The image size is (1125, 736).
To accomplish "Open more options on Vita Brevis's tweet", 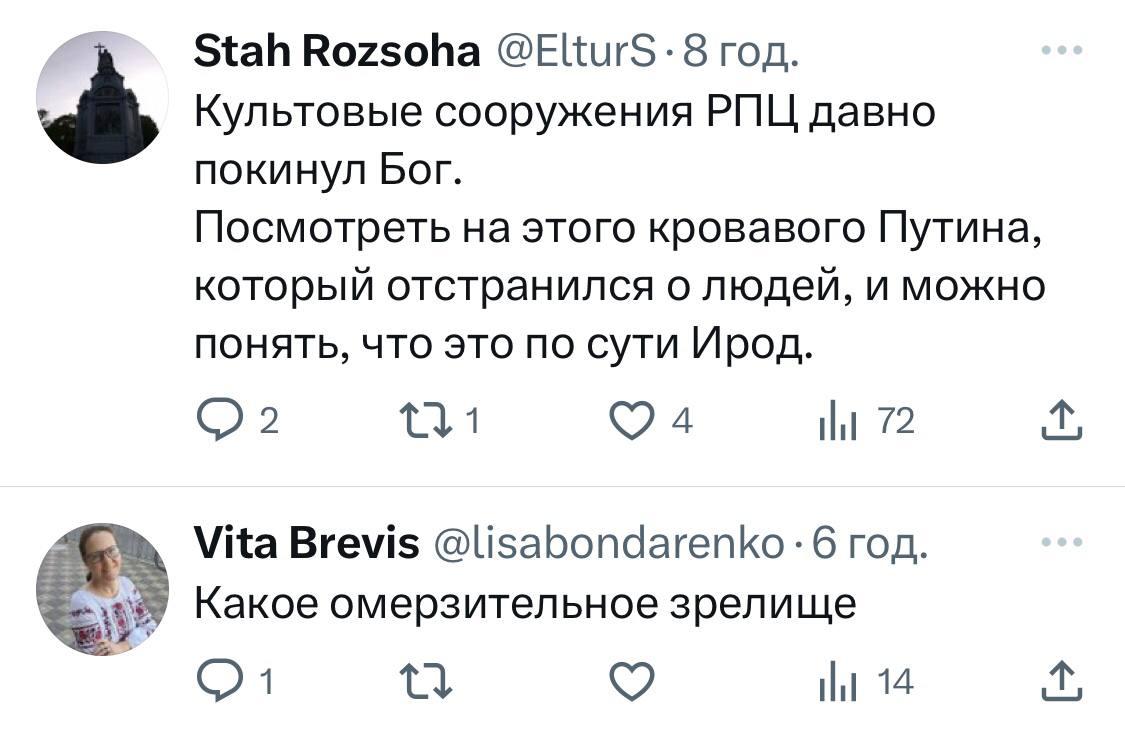I will pos(1061,541).
